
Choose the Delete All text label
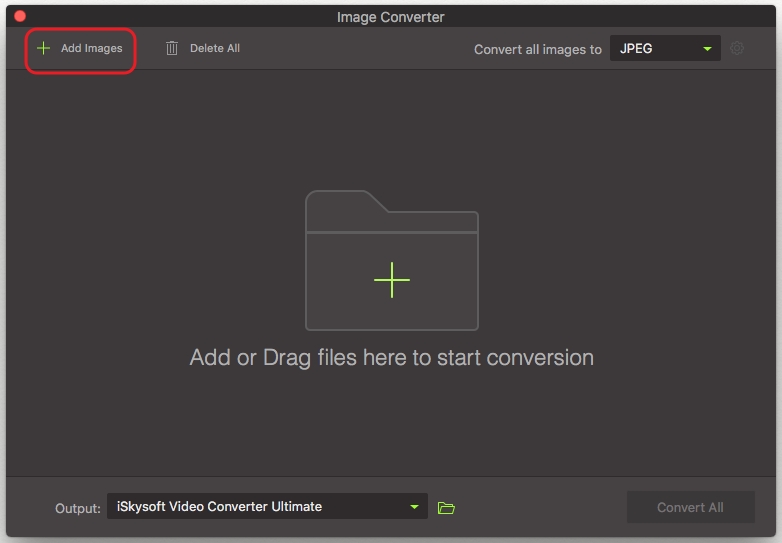click(x=214, y=48)
